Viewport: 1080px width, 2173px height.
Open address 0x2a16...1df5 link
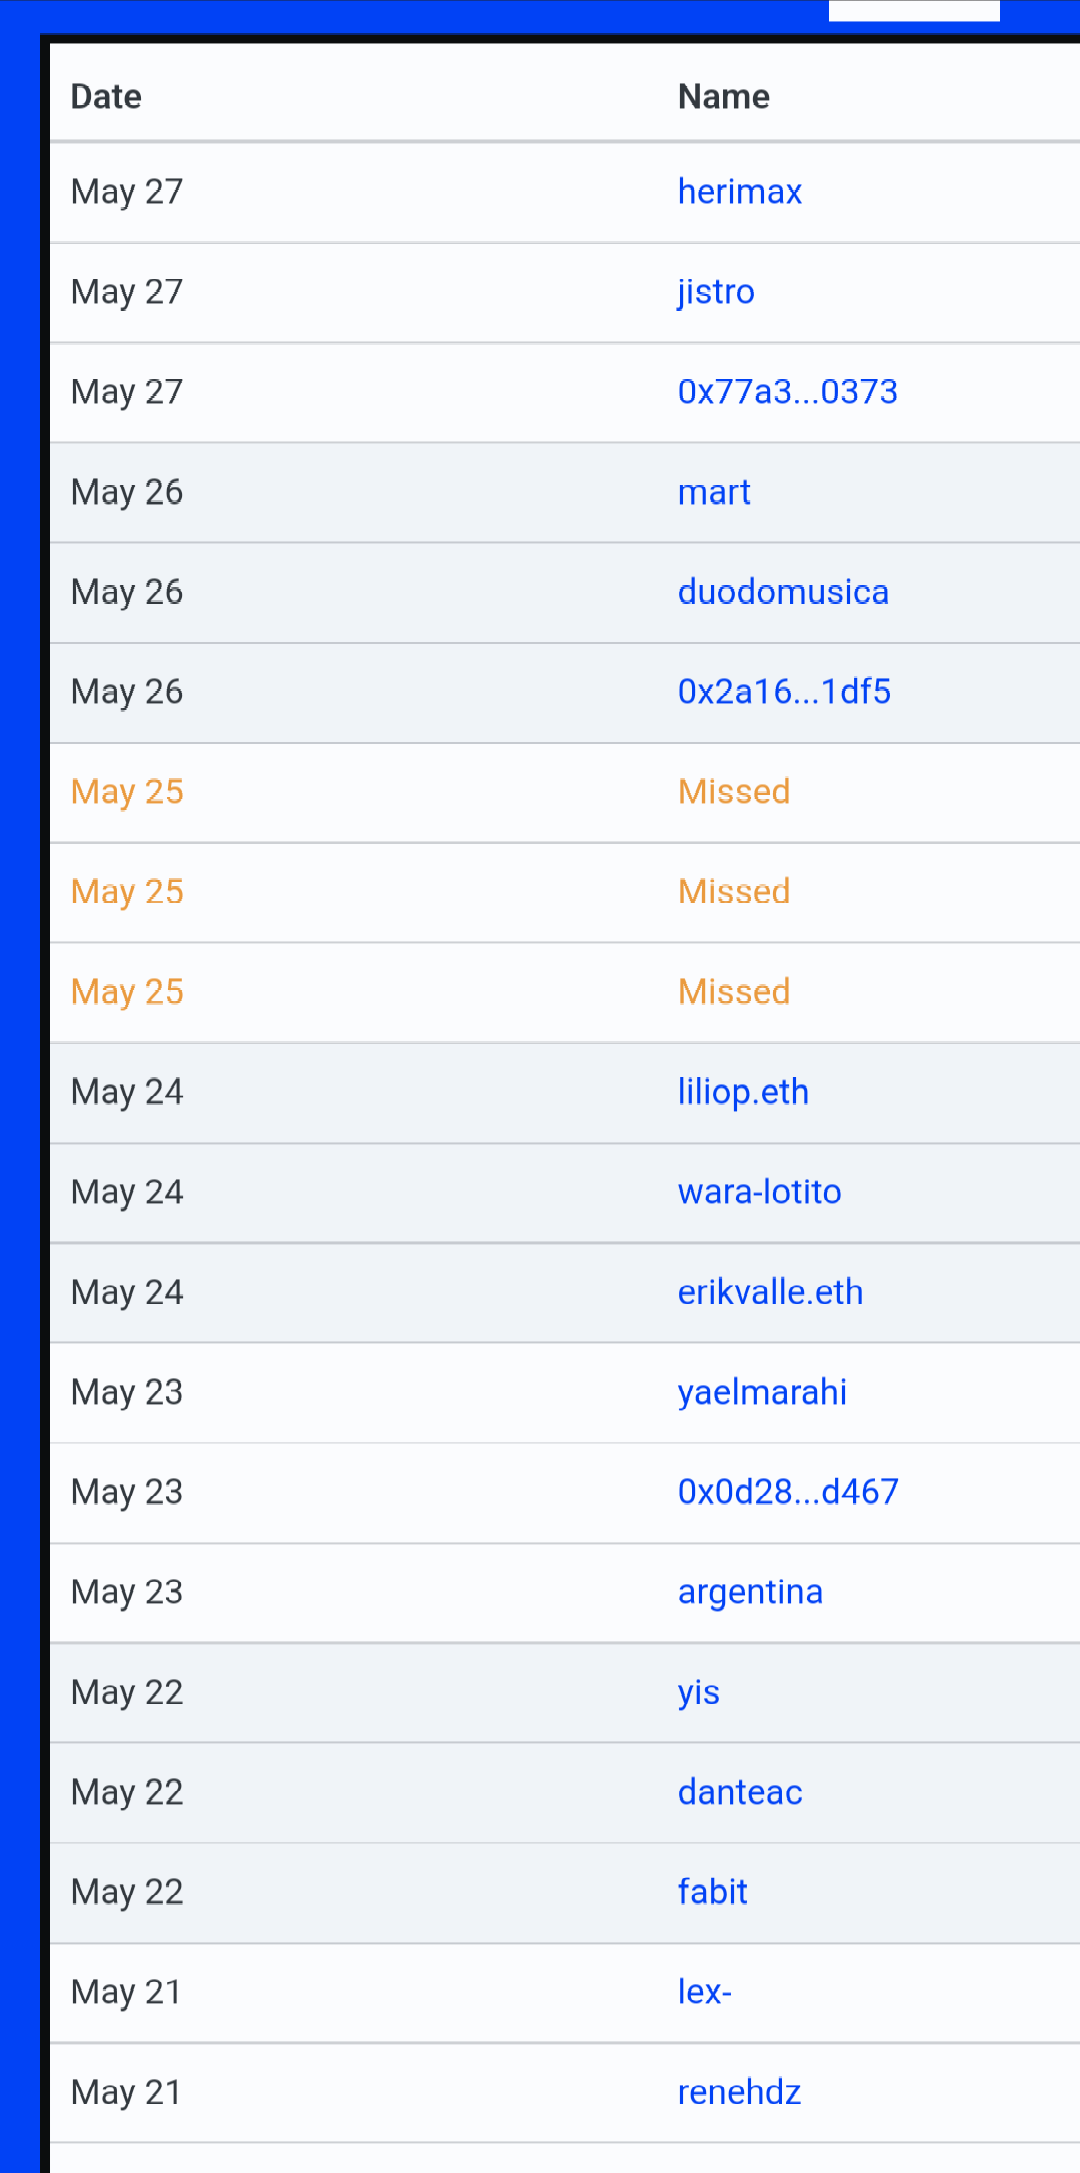784,691
